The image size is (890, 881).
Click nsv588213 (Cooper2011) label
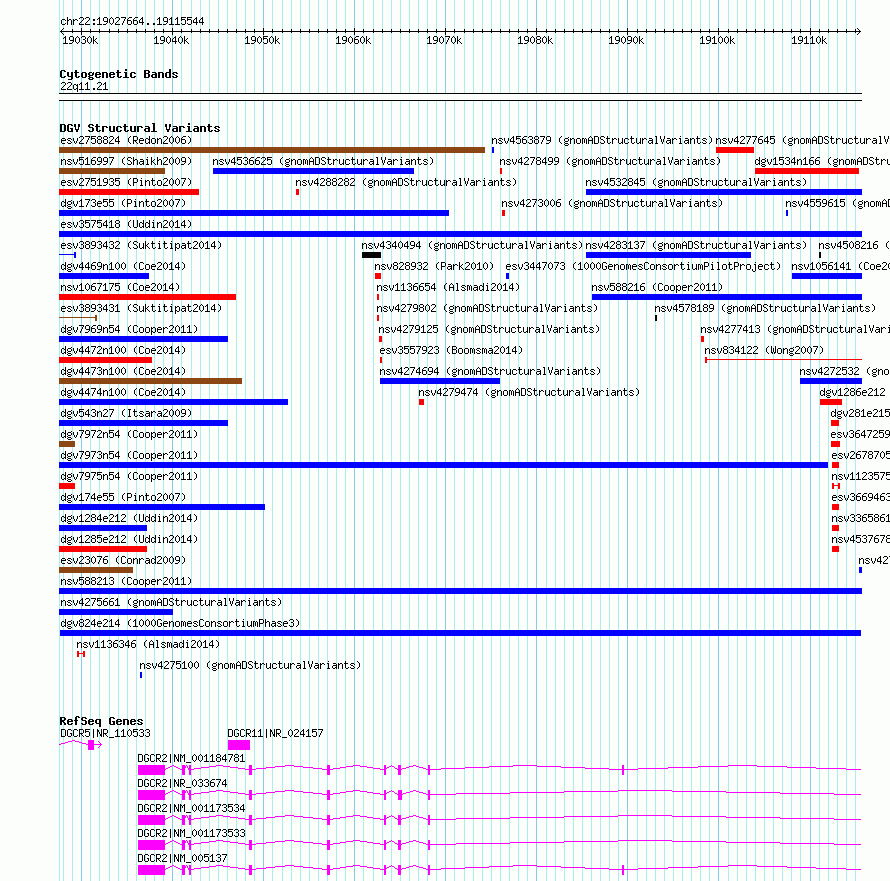coord(126,581)
